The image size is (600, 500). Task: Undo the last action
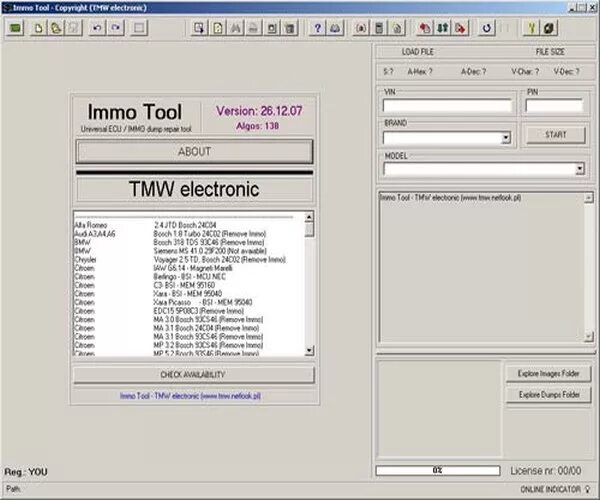click(x=97, y=28)
